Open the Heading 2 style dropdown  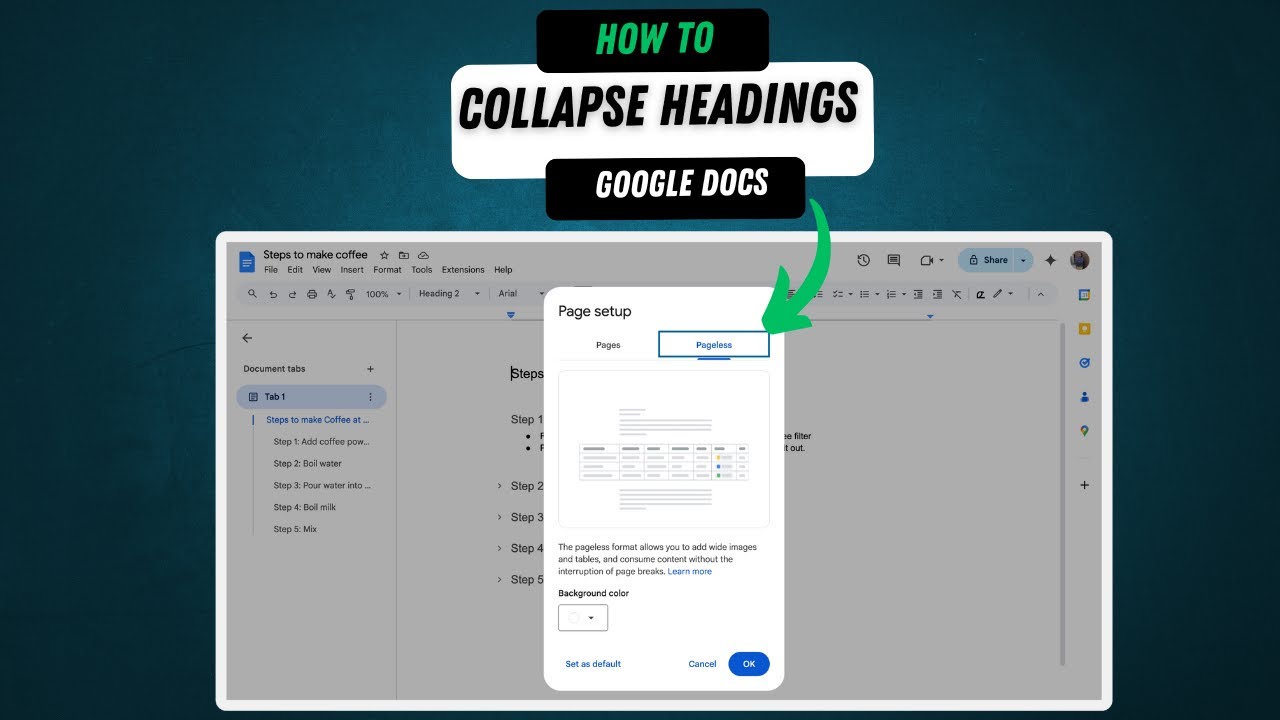pyautogui.click(x=449, y=294)
